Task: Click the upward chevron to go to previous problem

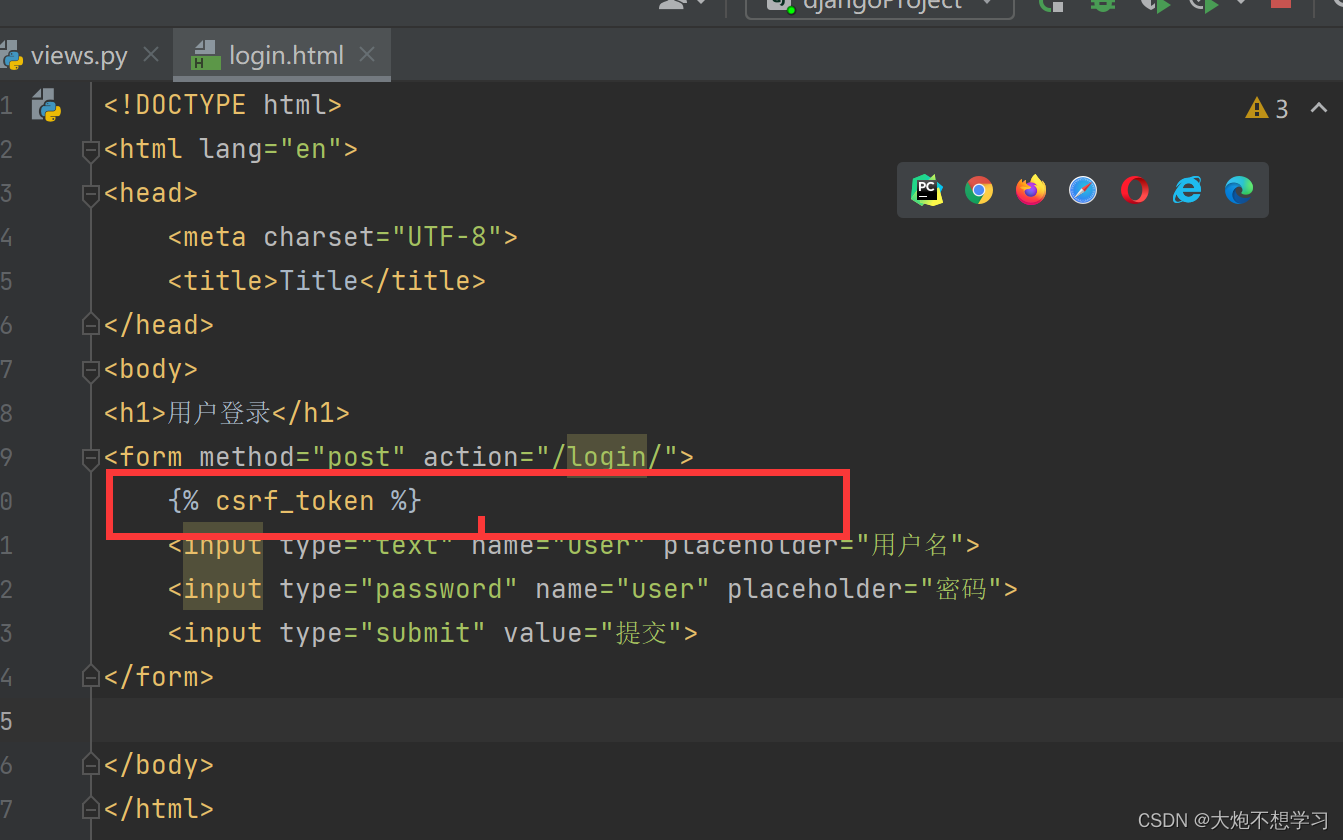Action: point(1319,108)
